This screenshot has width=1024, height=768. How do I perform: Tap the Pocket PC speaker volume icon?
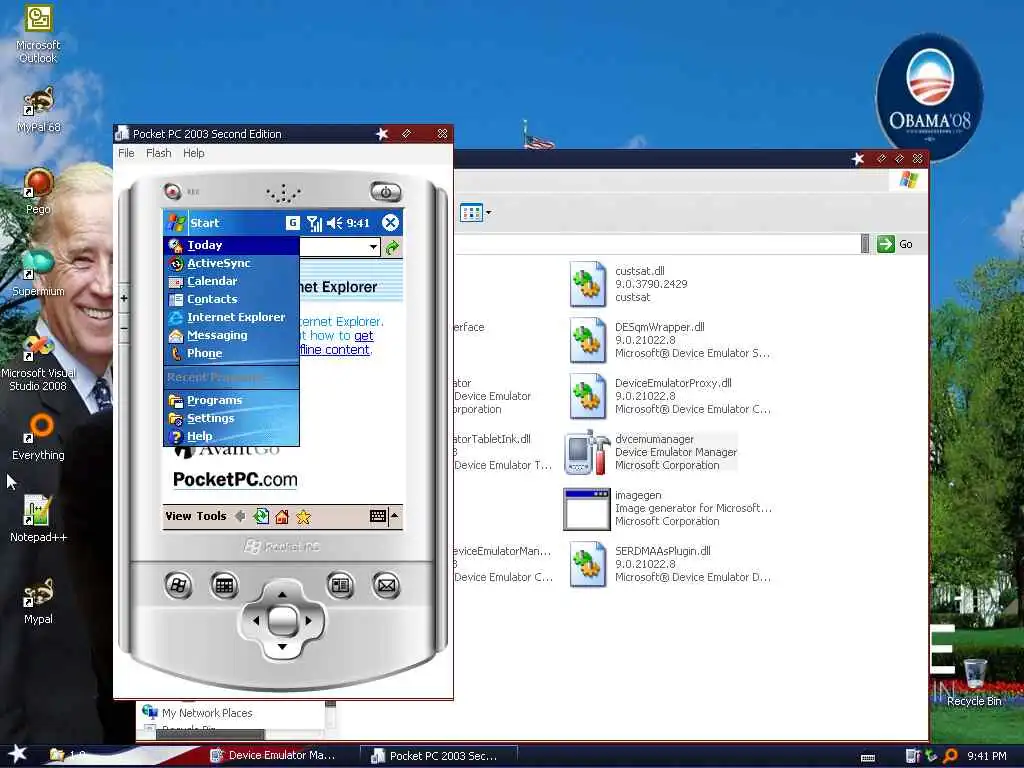pos(334,223)
